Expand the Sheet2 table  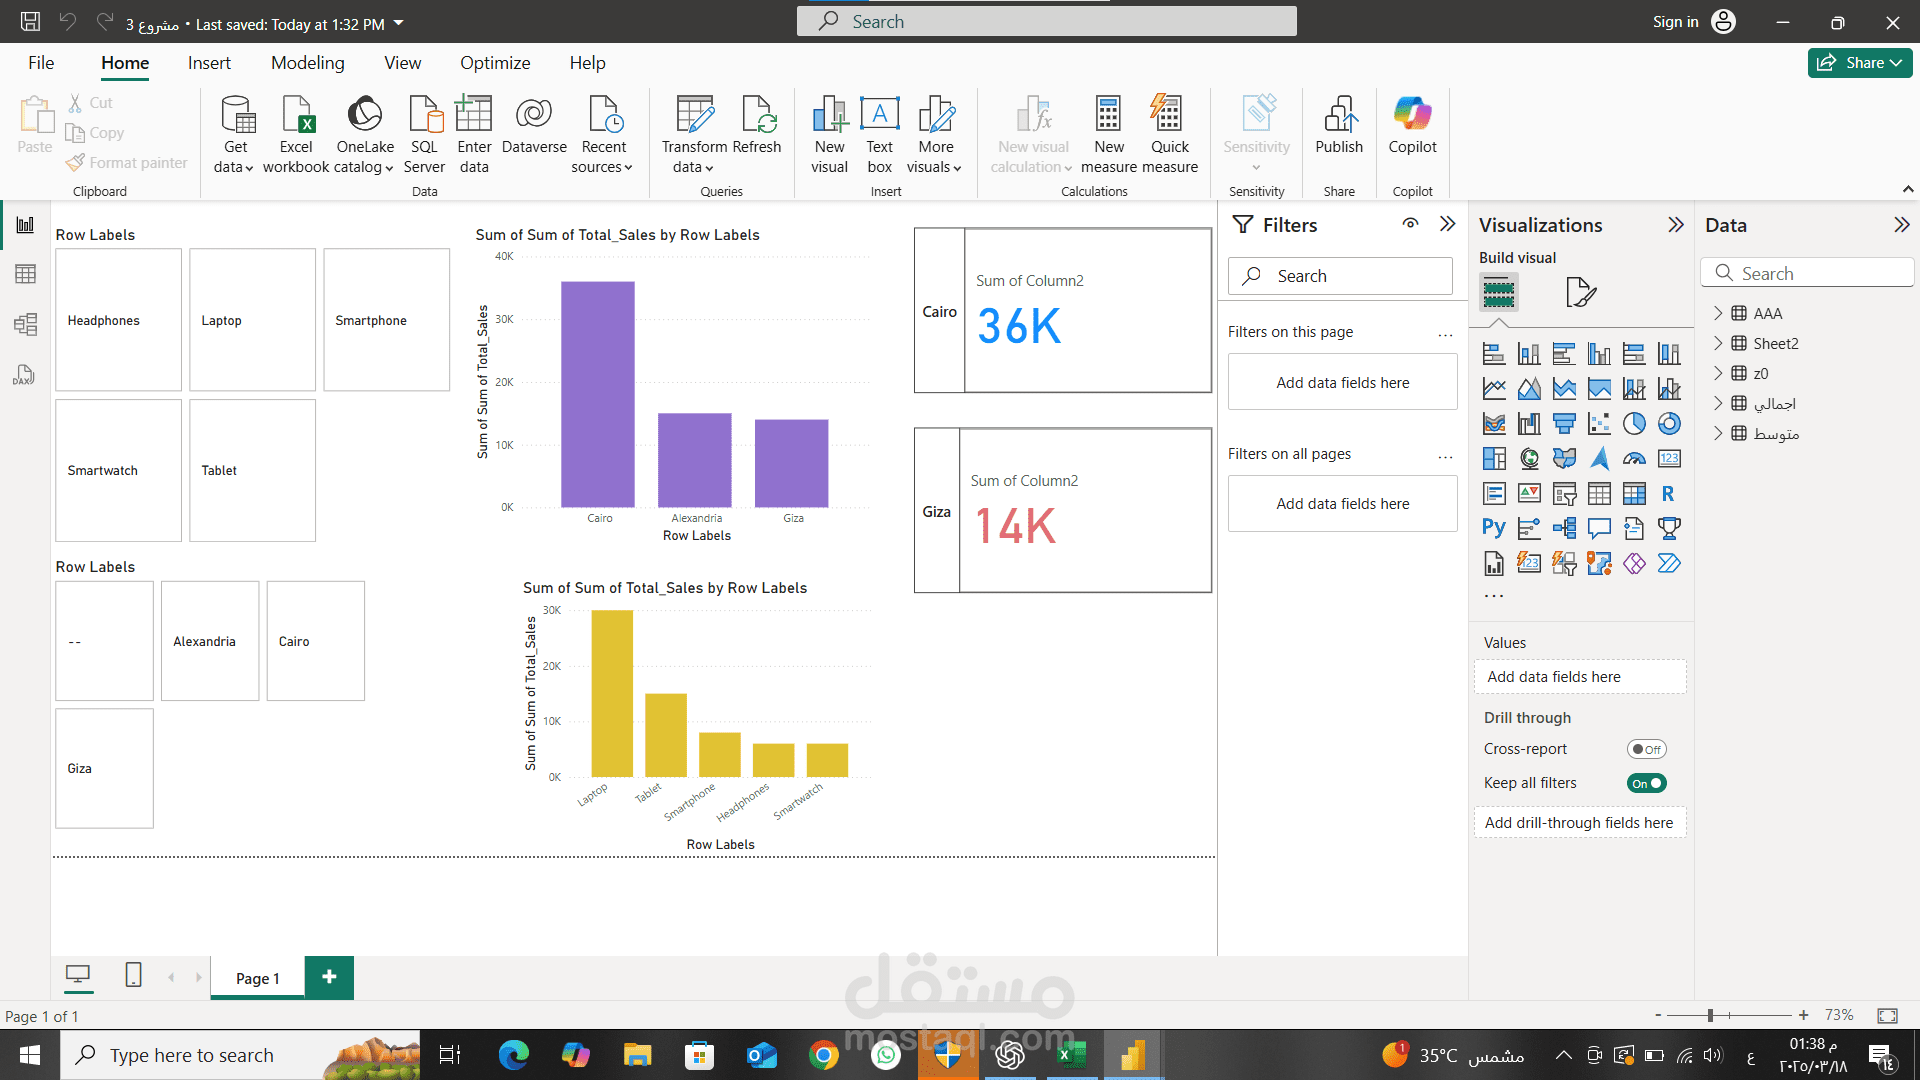tap(1718, 343)
